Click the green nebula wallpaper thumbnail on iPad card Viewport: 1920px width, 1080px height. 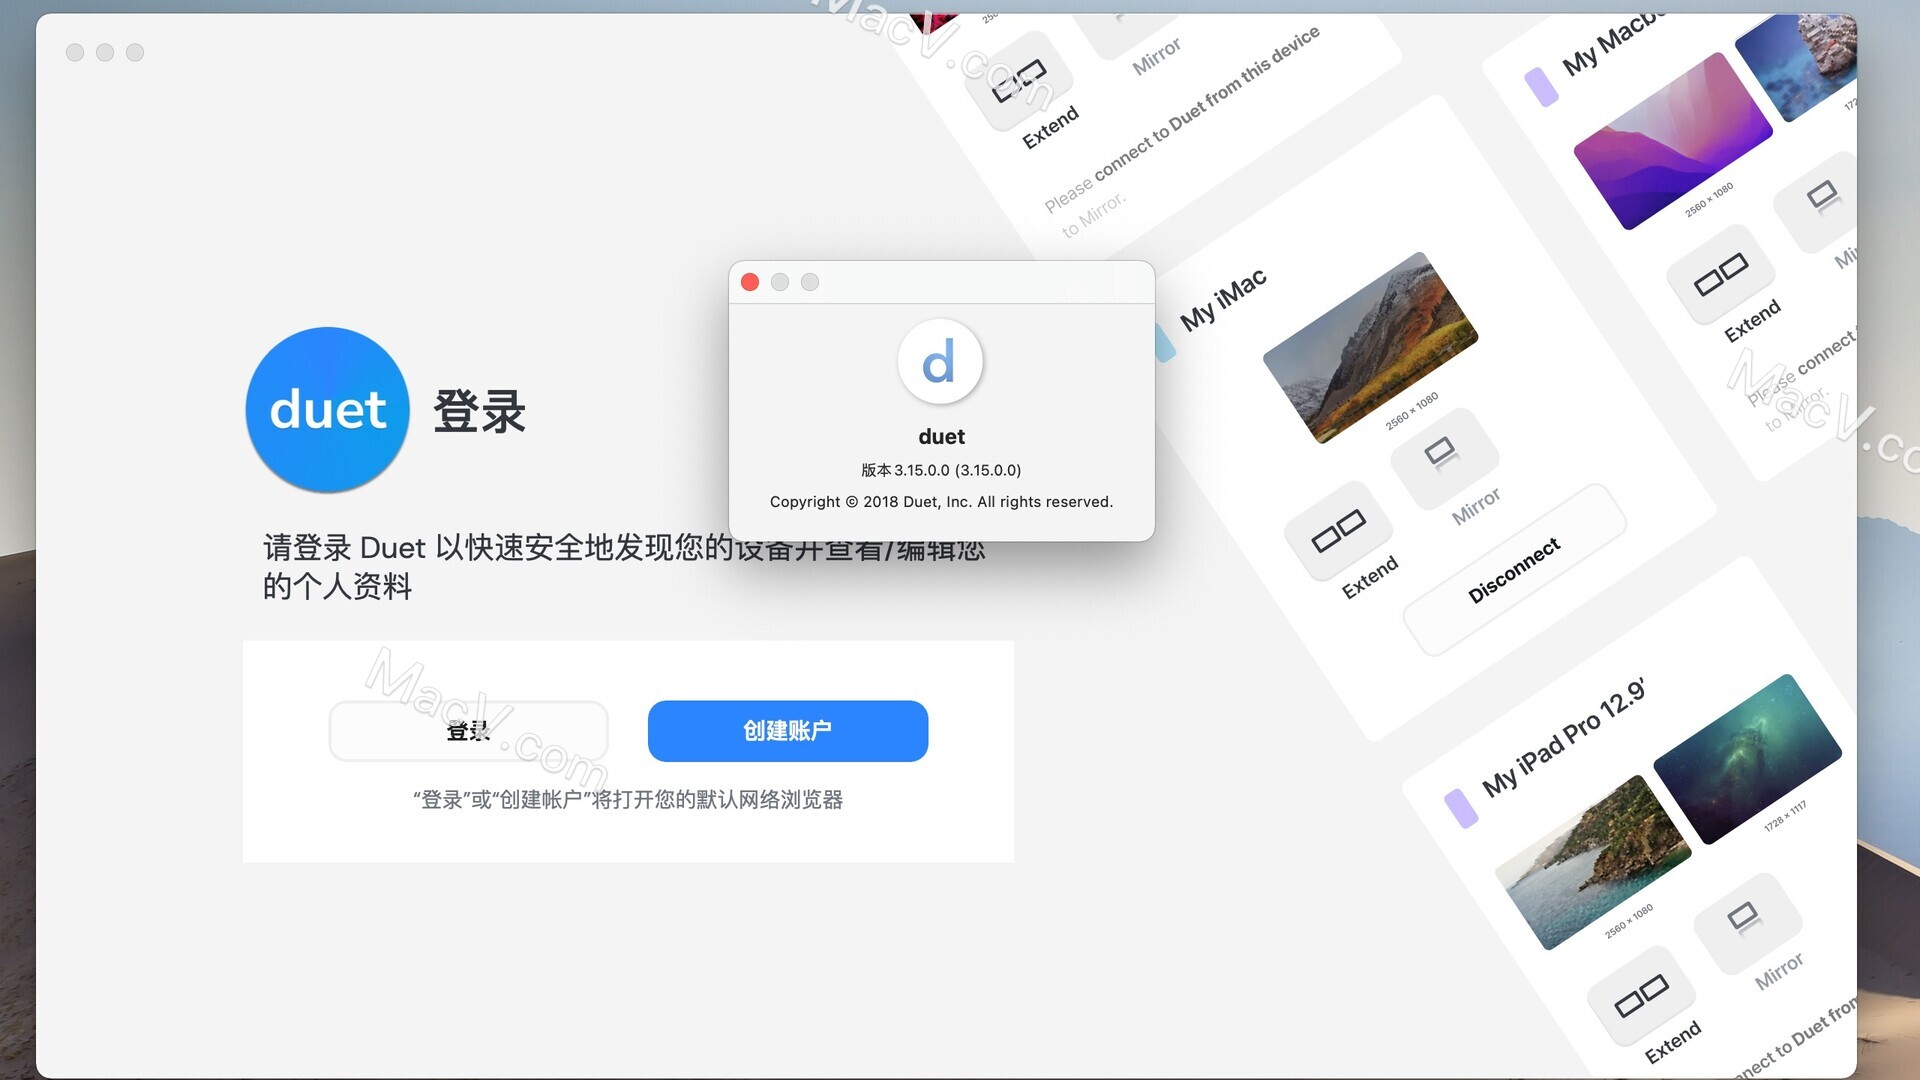click(1747, 759)
